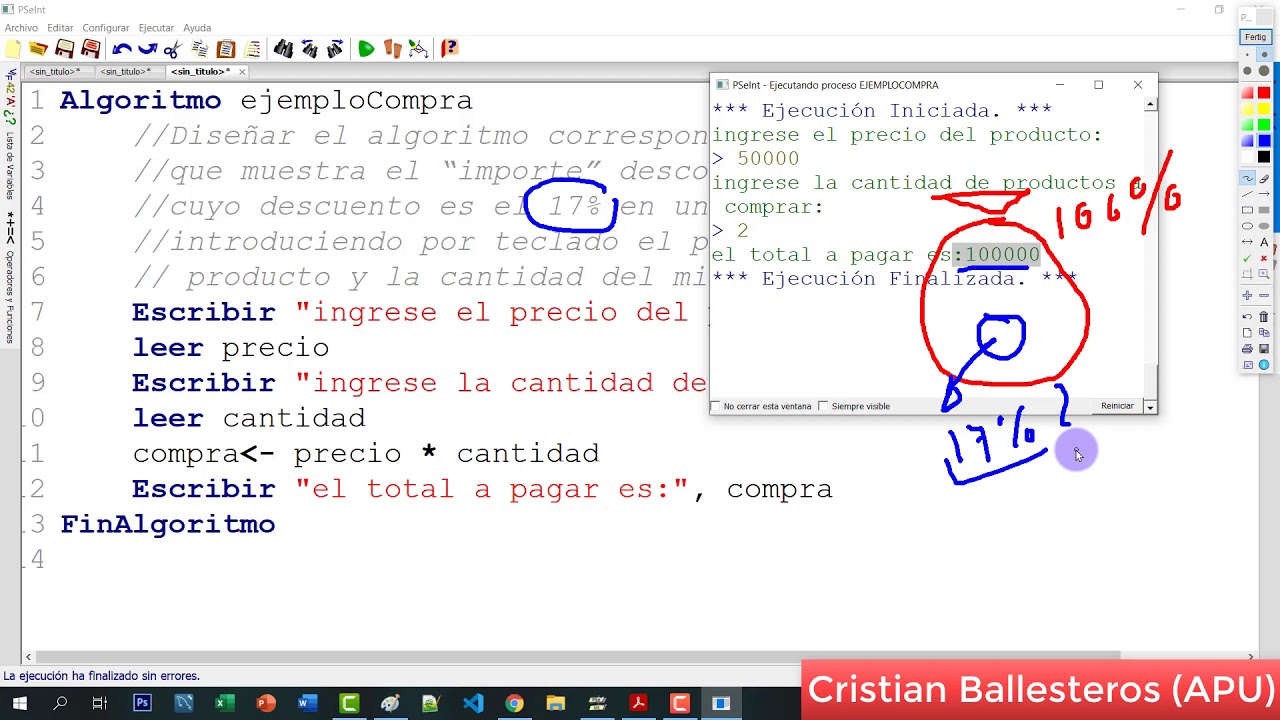Undo the last edit with the blue arrow

pos(121,48)
